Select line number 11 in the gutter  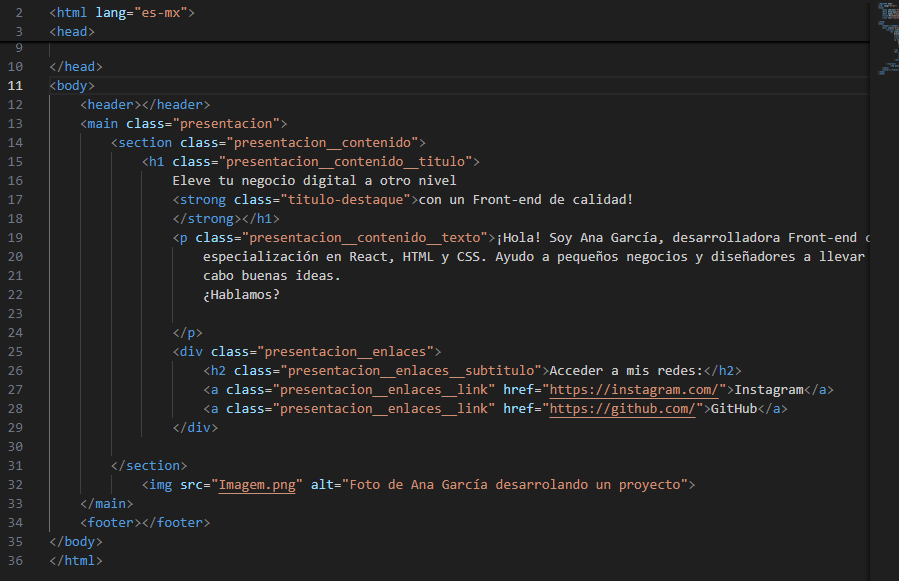pyautogui.click(x=15, y=85)
